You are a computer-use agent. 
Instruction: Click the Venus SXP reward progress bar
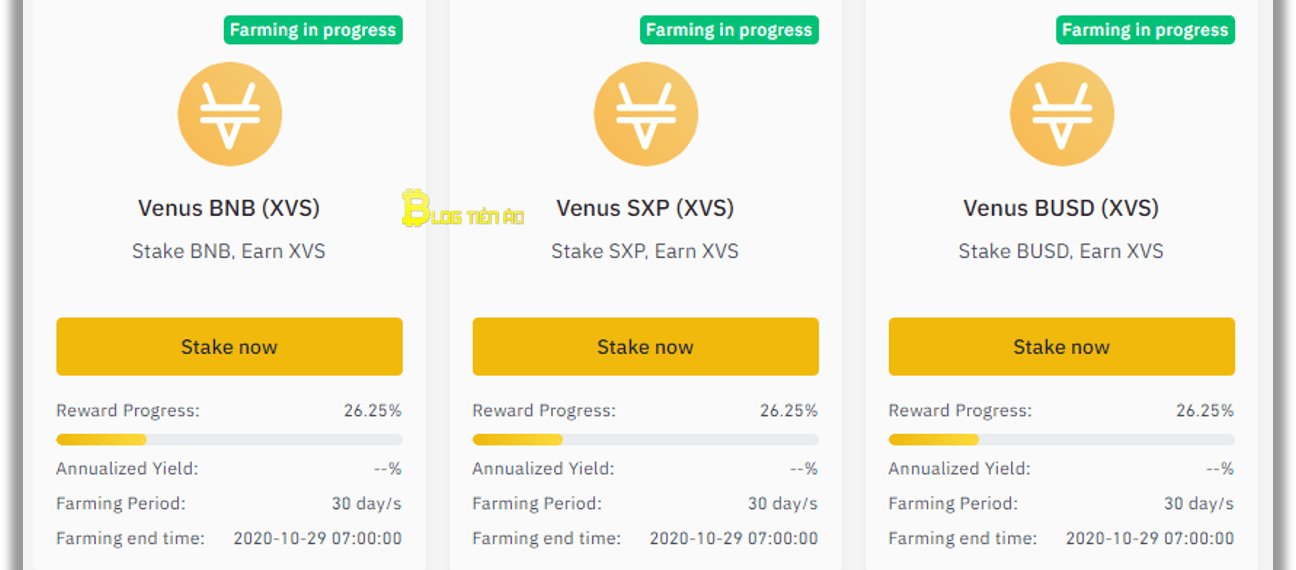(x=645, y=439)
